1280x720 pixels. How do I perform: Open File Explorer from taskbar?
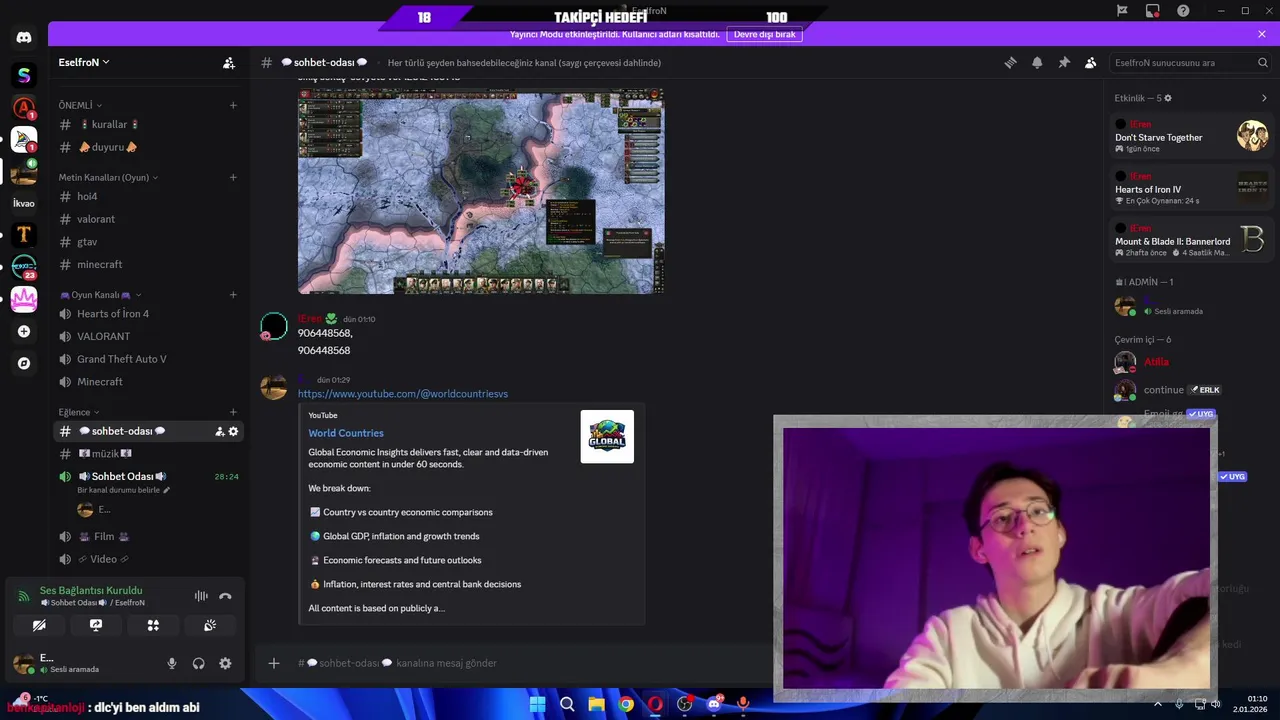(596, 704)
